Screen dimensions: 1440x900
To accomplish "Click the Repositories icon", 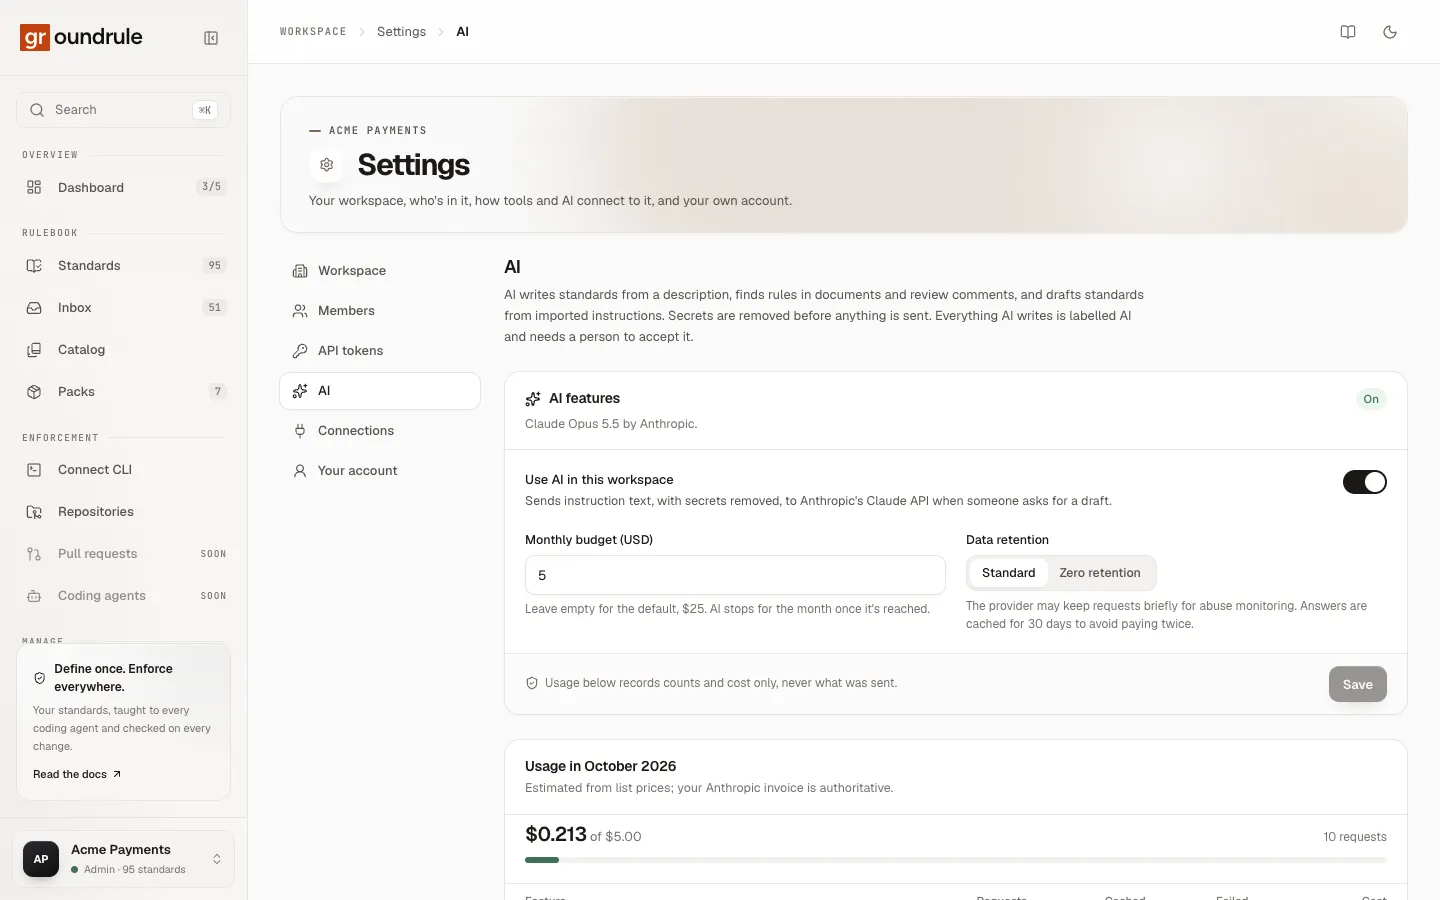I will click(x=34, y=511).
